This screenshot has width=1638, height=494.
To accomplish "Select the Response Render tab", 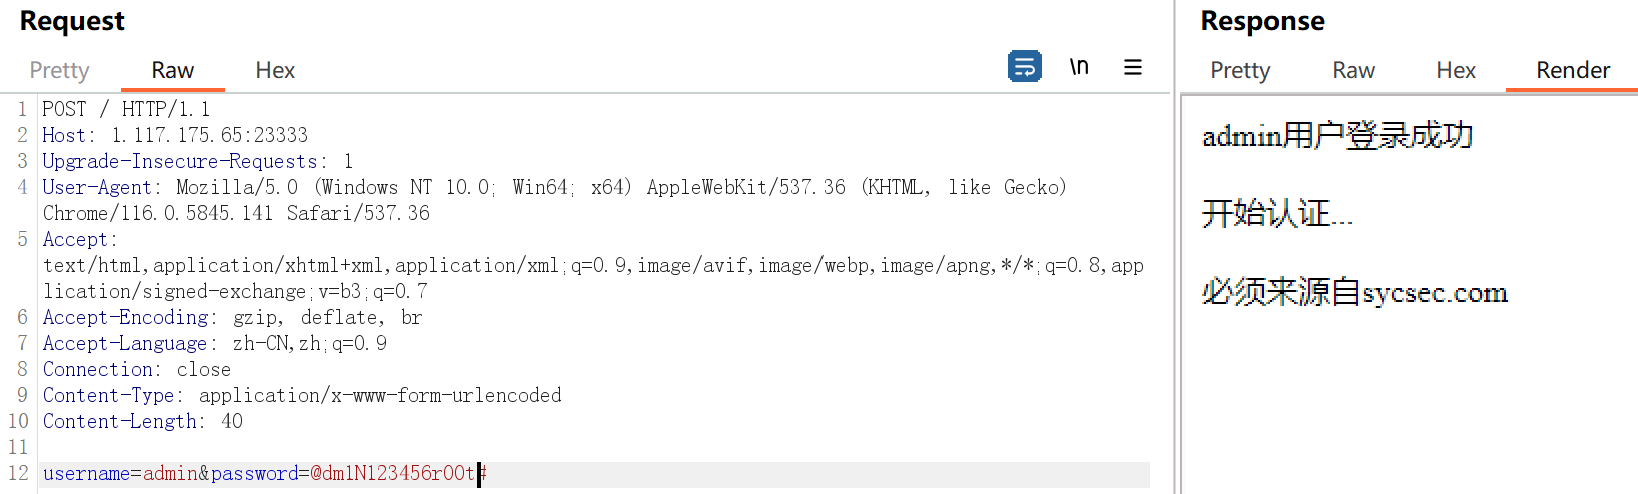I will click(x=1572, y=70).
